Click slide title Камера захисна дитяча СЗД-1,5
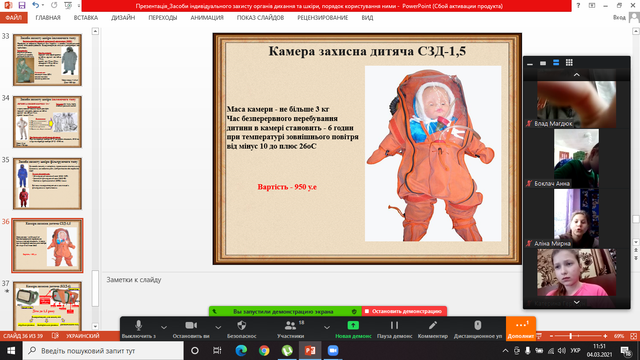 367,51
